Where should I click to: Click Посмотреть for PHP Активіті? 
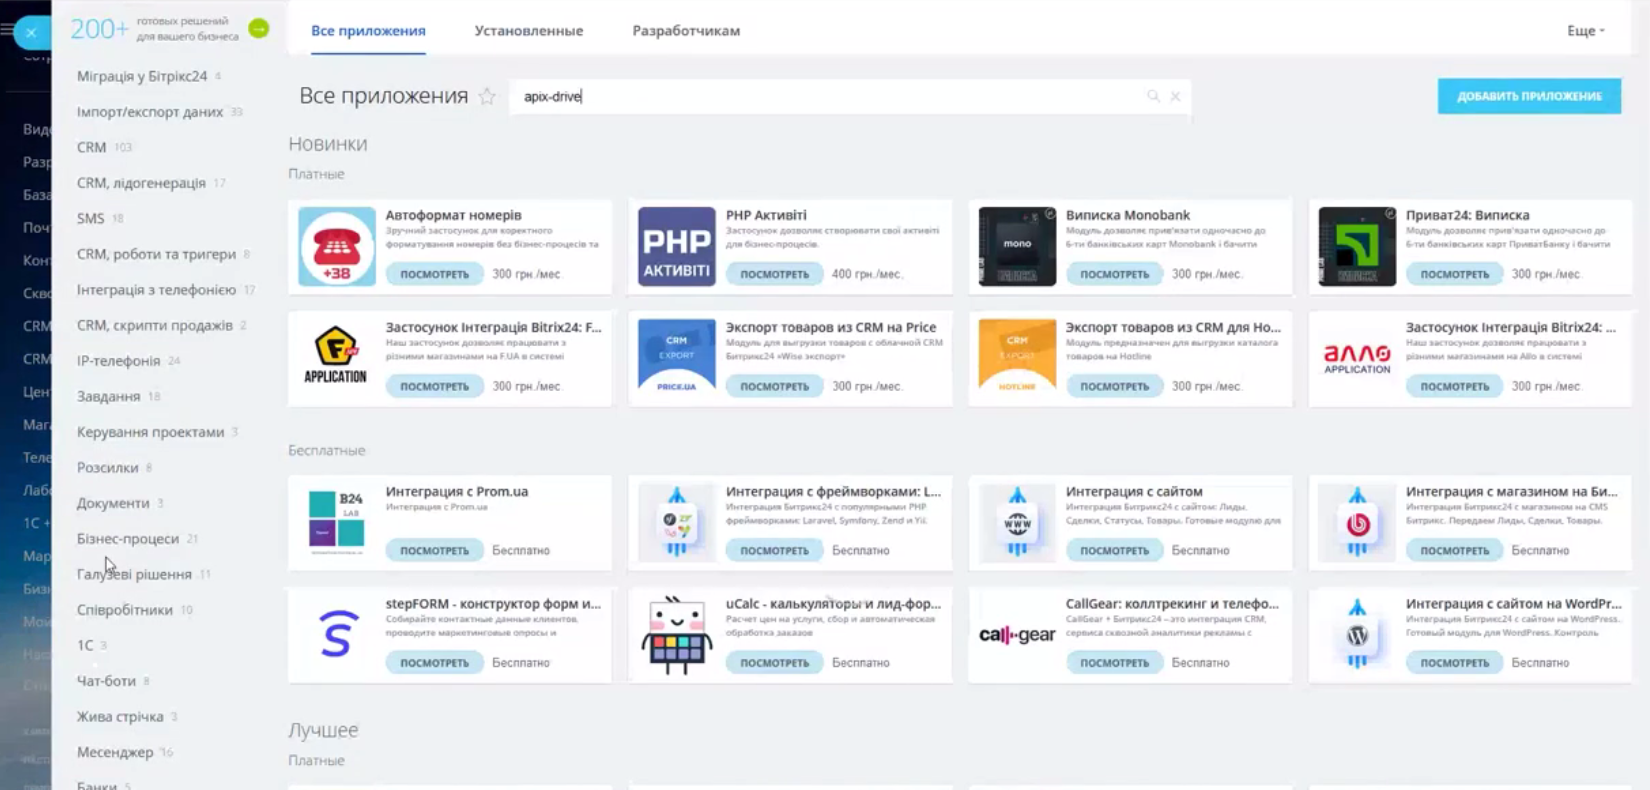[x=775, y=274]
